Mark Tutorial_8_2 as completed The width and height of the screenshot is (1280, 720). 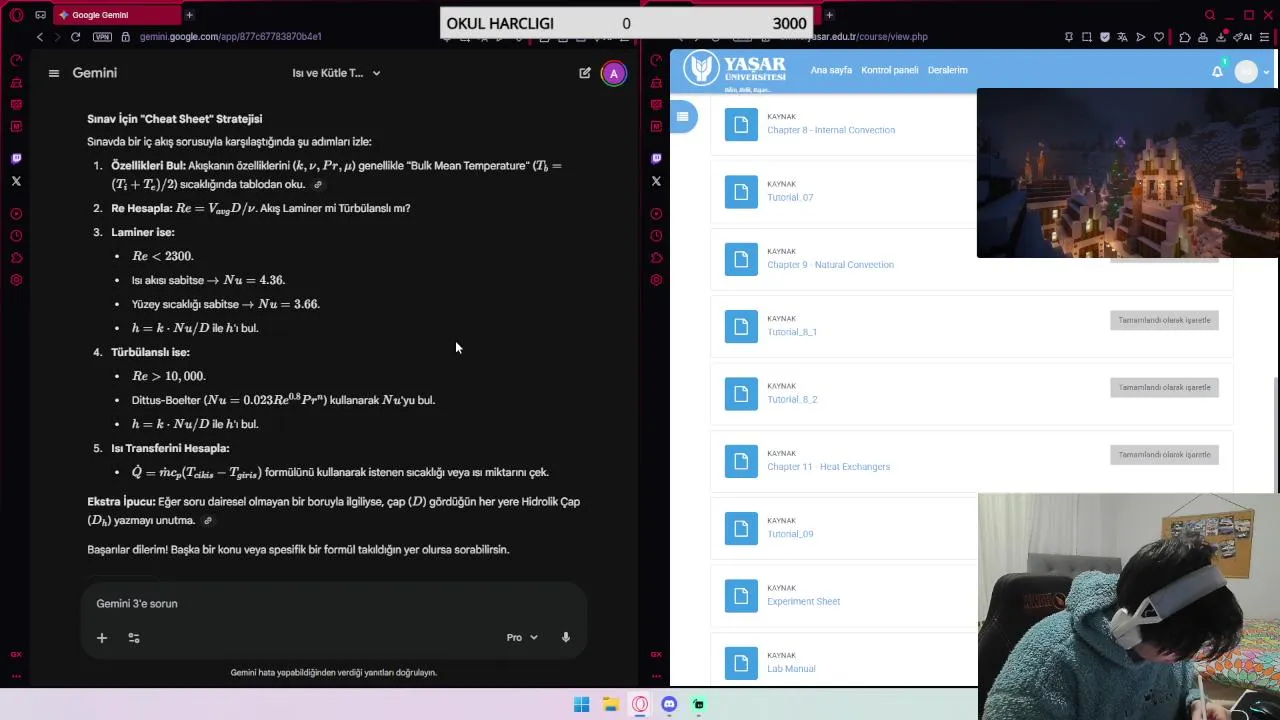[x=1164, y=387]
